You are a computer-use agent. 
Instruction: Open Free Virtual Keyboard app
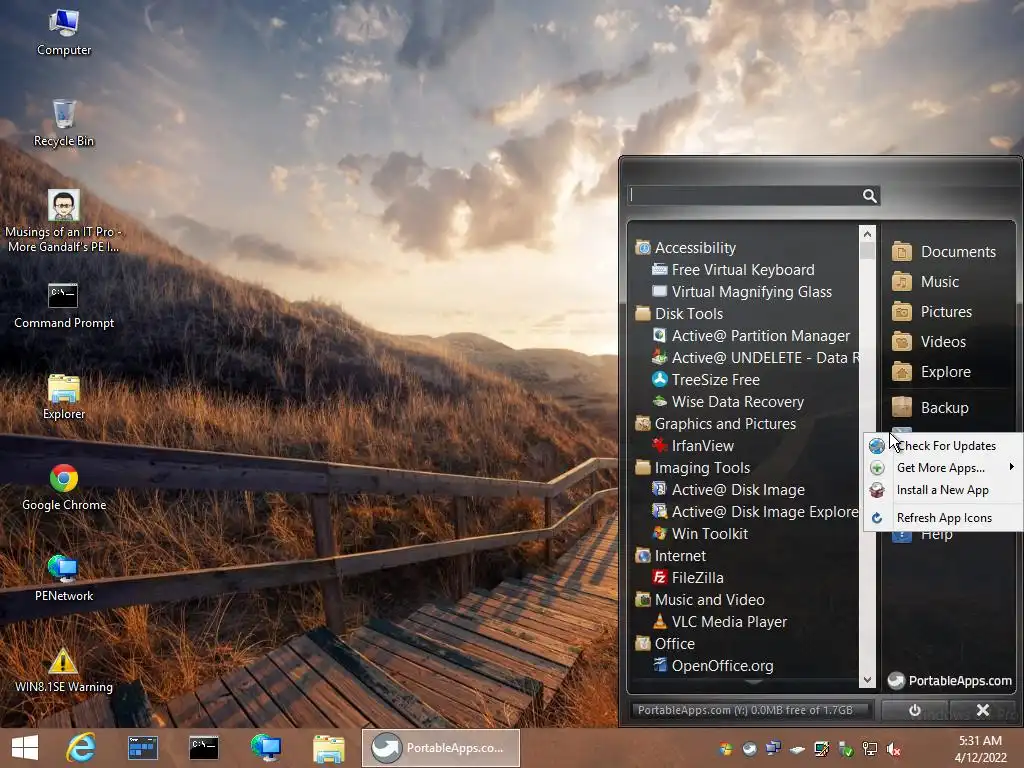coord(733,270)
